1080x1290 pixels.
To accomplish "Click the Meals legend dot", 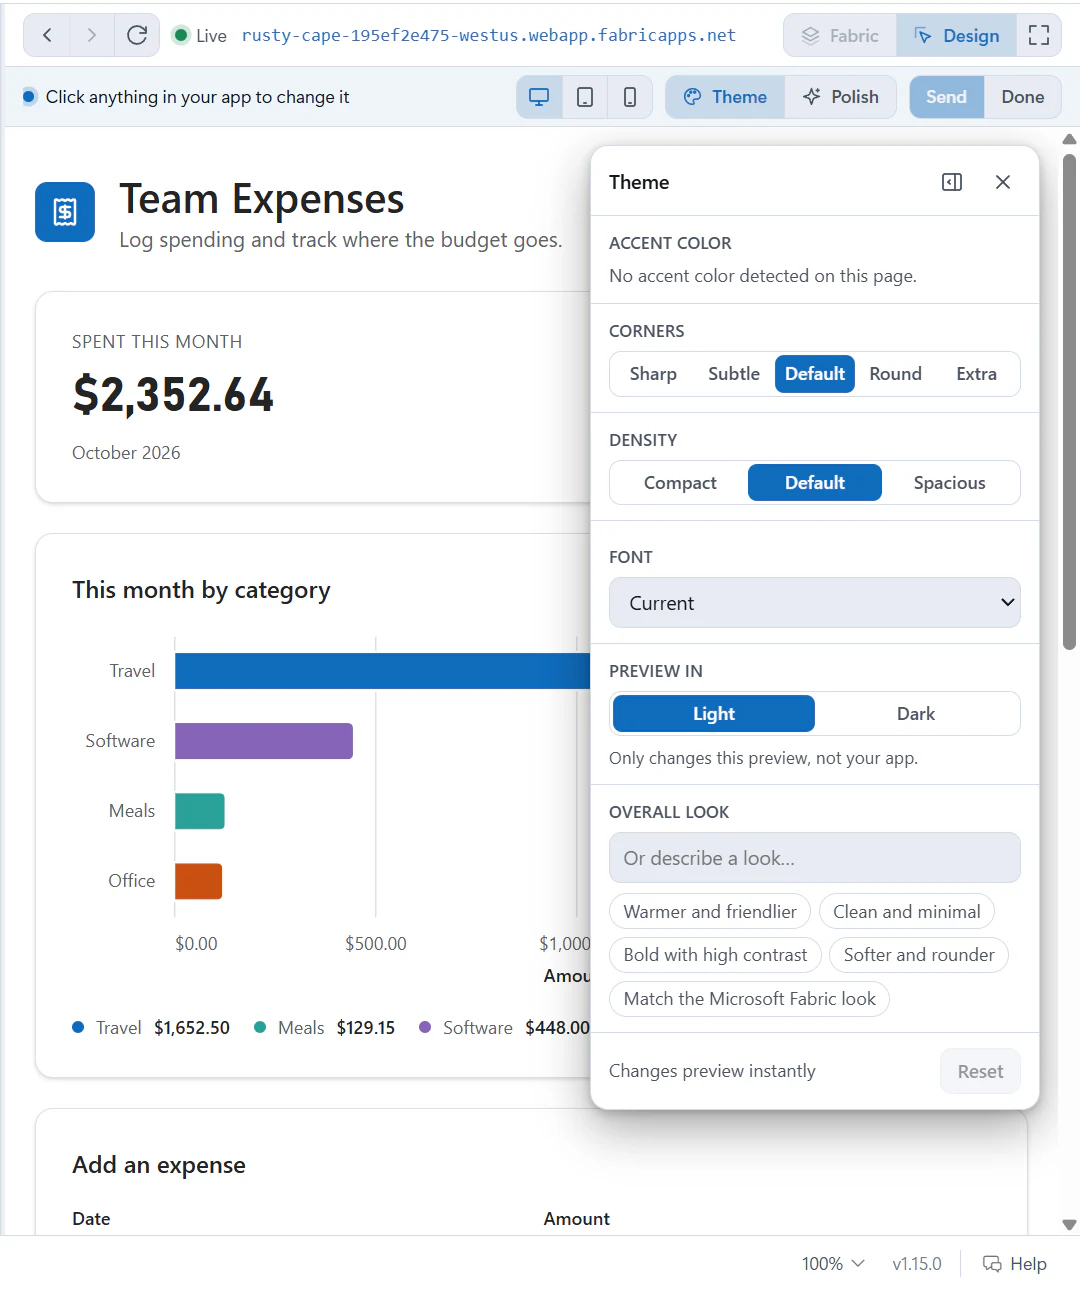I will [x=260, y=1027].
